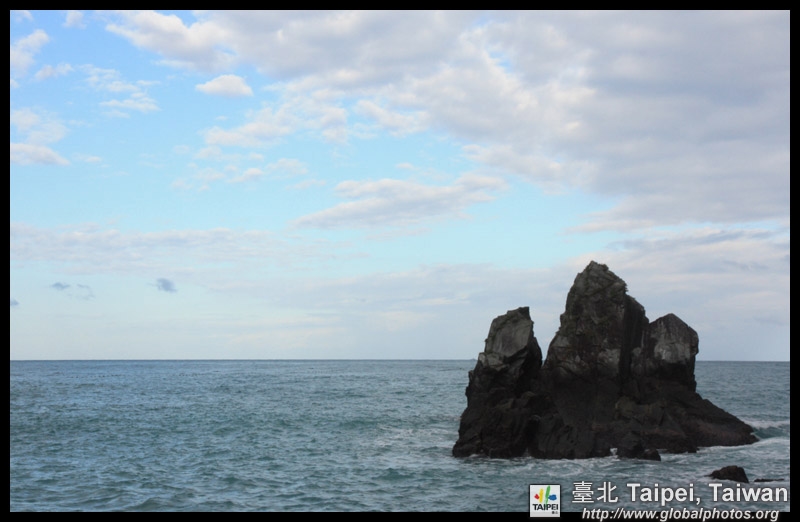
Task: Click the Chinese characters '臺北' in the watermark
Action: click(x=595, y=493)
